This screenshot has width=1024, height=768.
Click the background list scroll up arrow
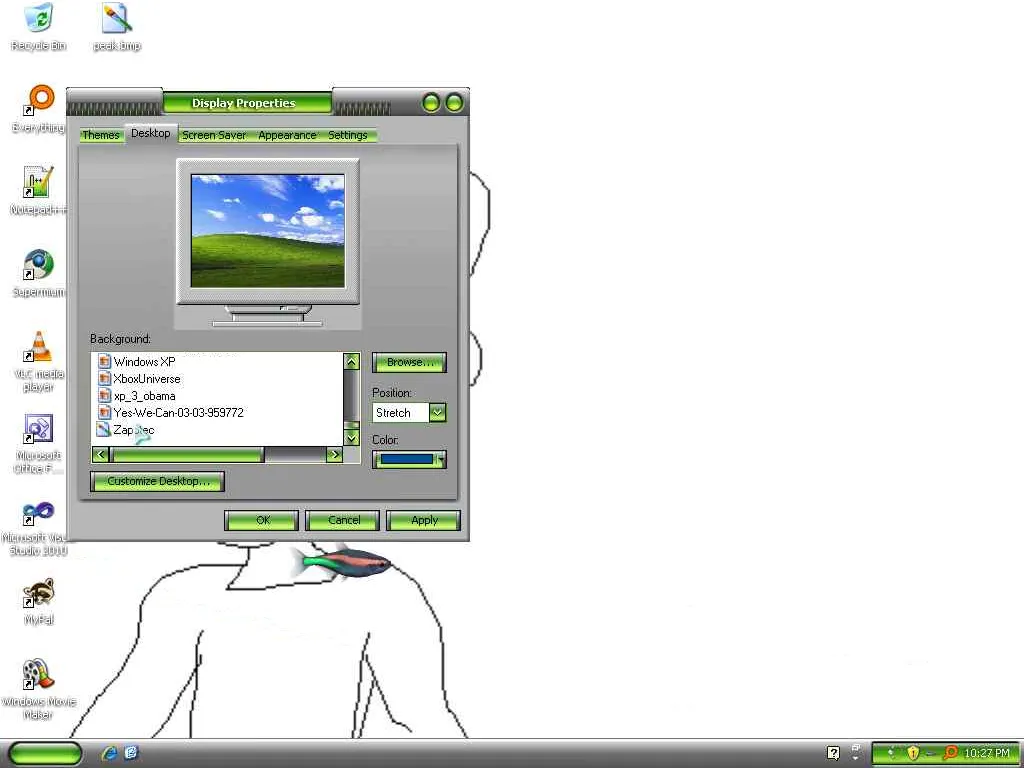(351, 361)
